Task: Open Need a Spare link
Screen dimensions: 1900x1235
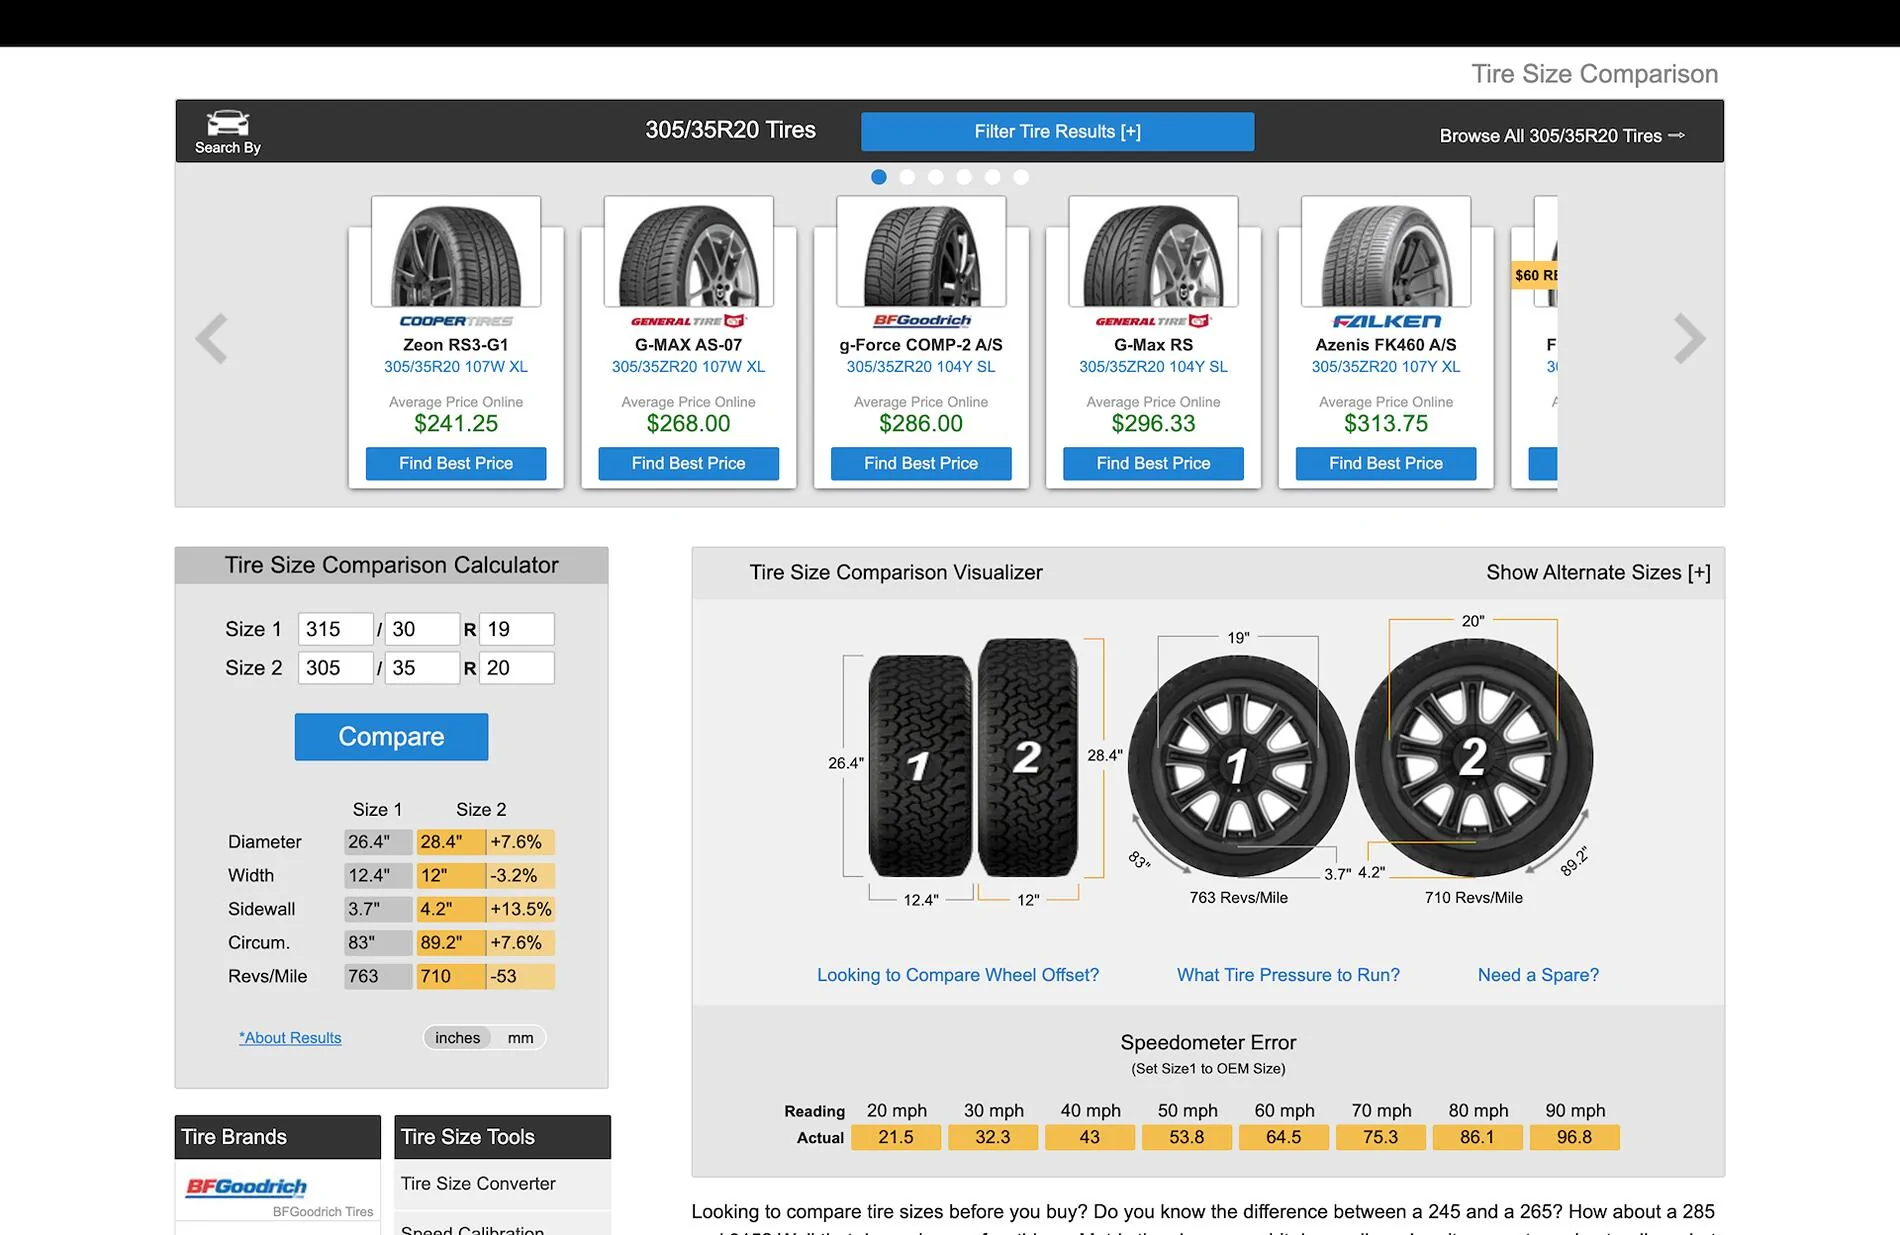Action: [x=1538, y=975]
